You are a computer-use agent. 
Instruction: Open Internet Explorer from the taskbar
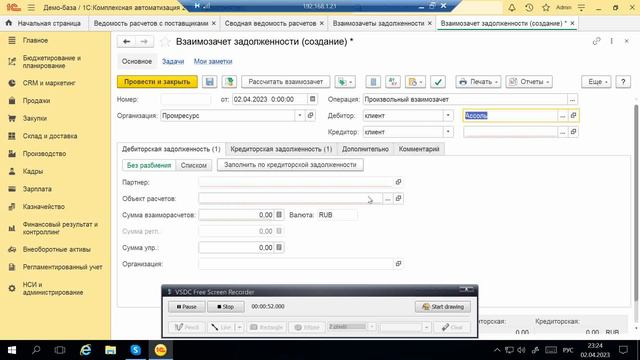[x=85, y=350]
